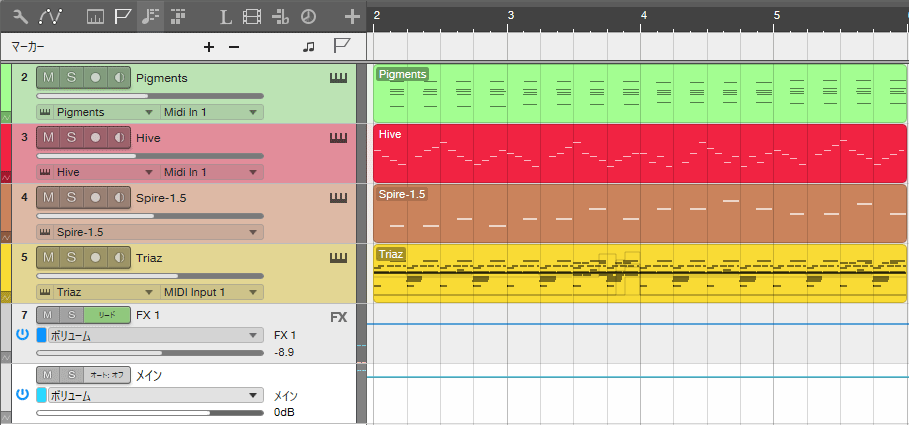Open the ruler track clock icon
The width and height of the screenshot is (909, 425).
(x=308, y=17)
